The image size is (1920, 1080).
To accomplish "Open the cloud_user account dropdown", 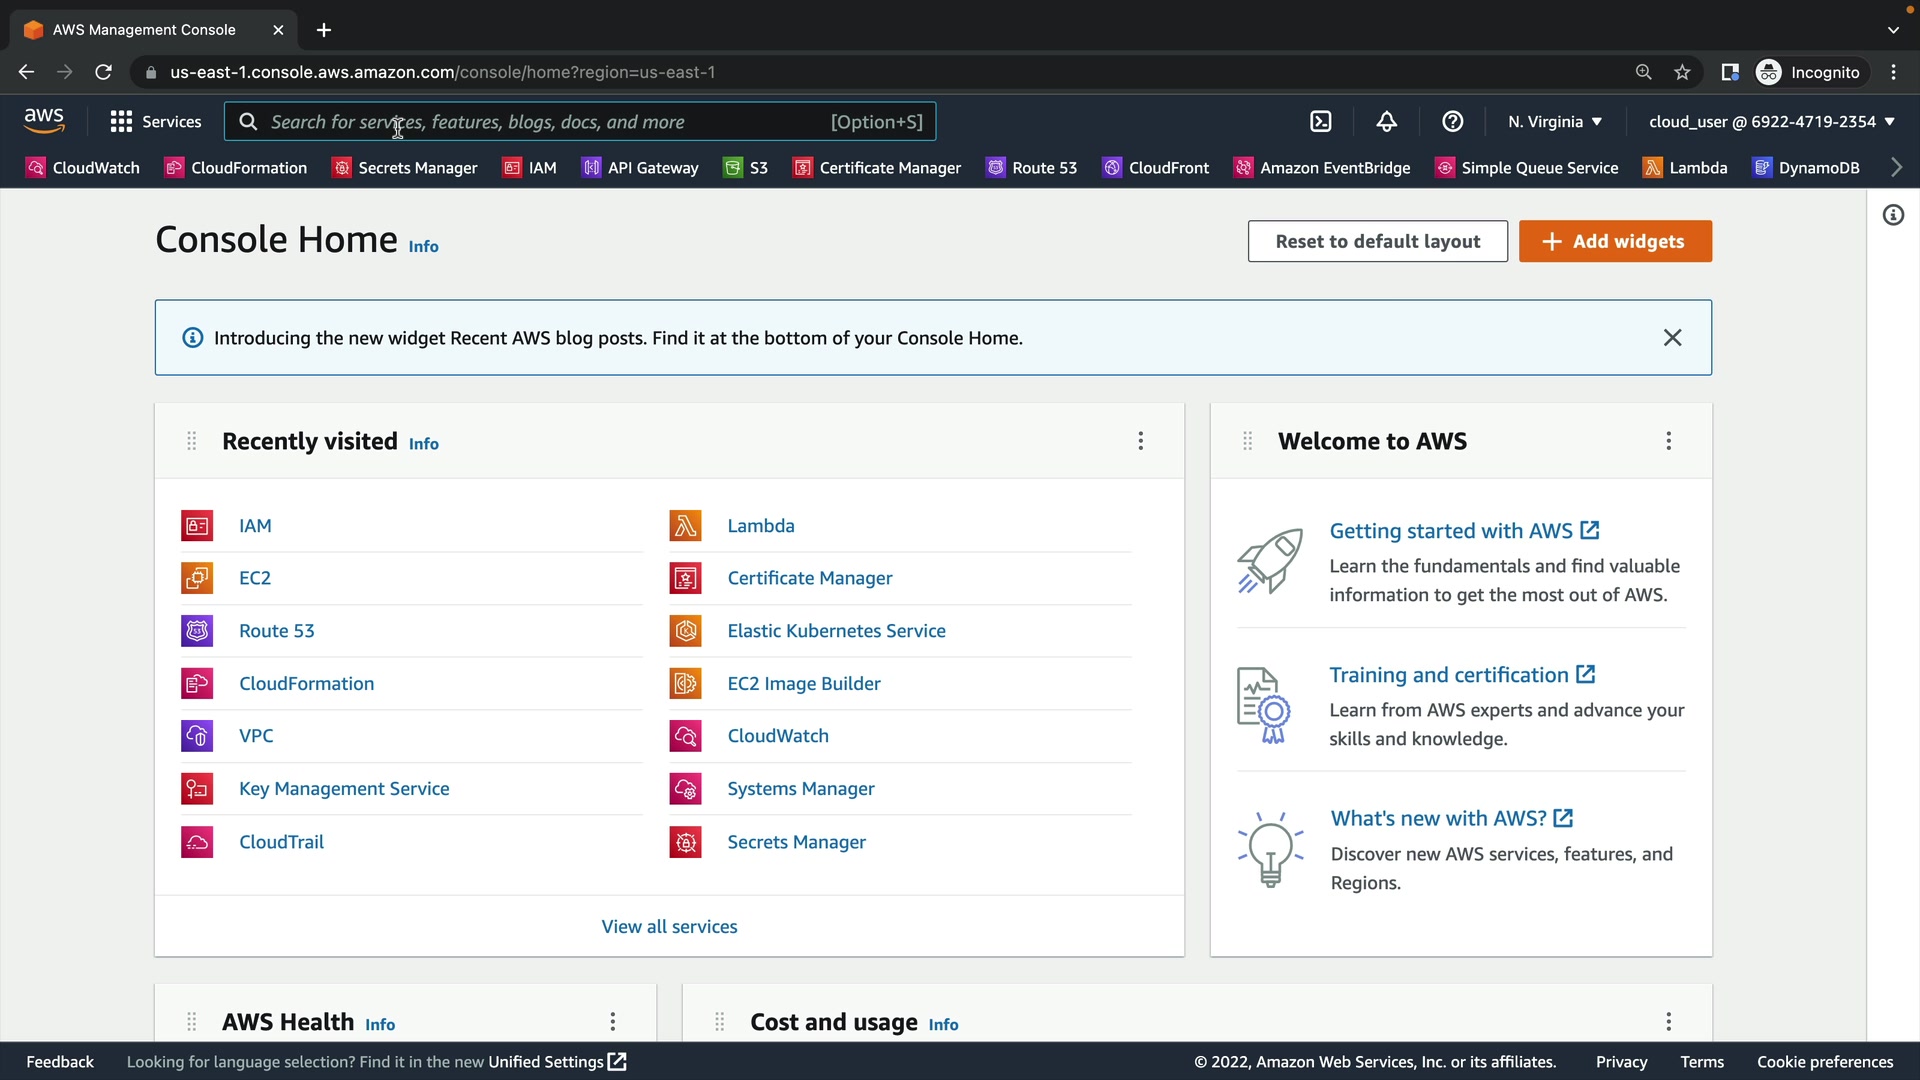I will pyautogui.click(x=1771, y=122).
